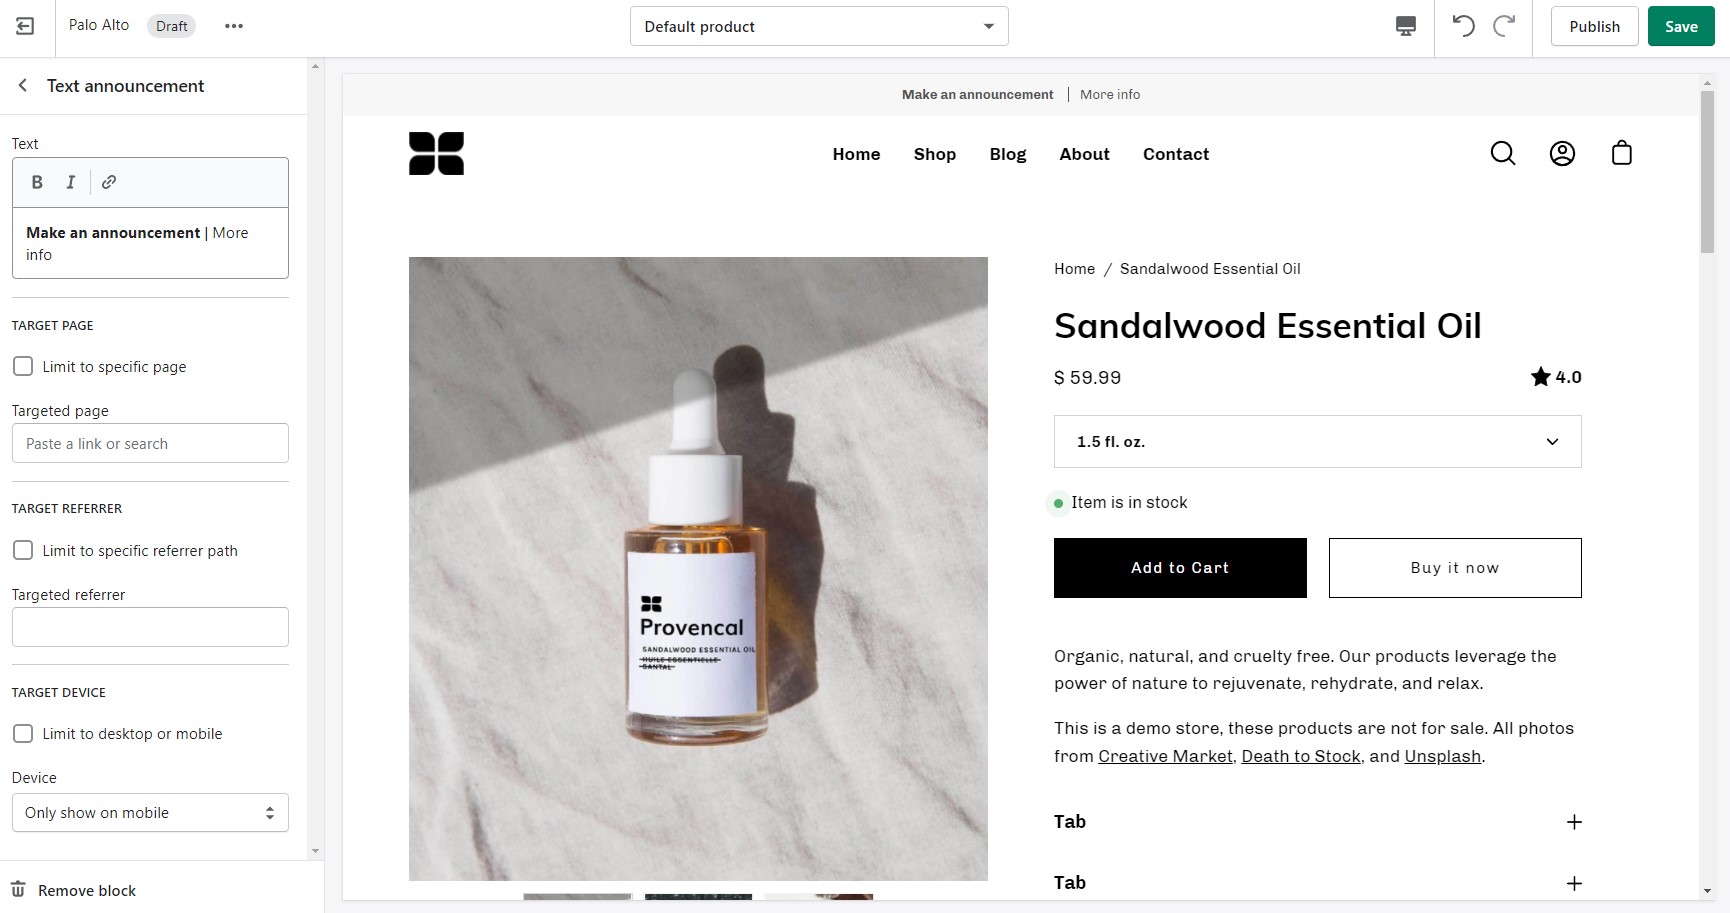Toggle Limit to desktop or mobile

23,733
